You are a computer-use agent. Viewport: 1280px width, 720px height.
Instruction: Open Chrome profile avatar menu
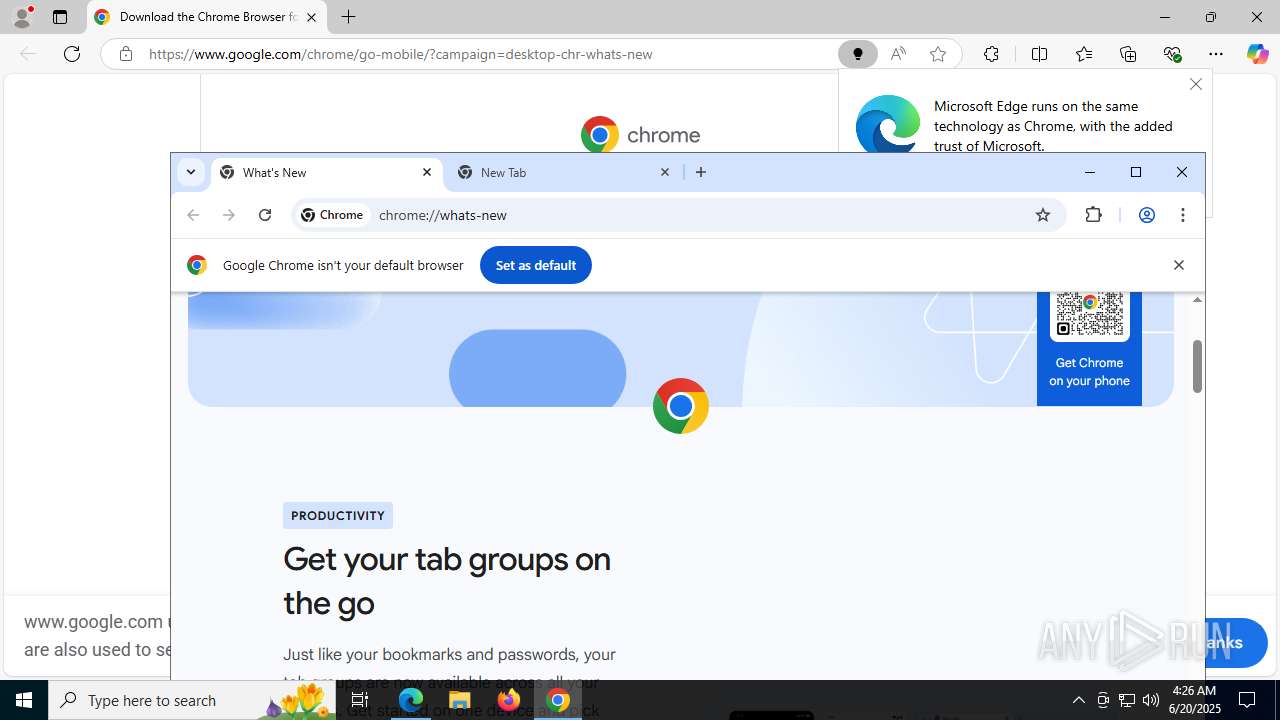pyautogui.click(x=1147, y=215)
